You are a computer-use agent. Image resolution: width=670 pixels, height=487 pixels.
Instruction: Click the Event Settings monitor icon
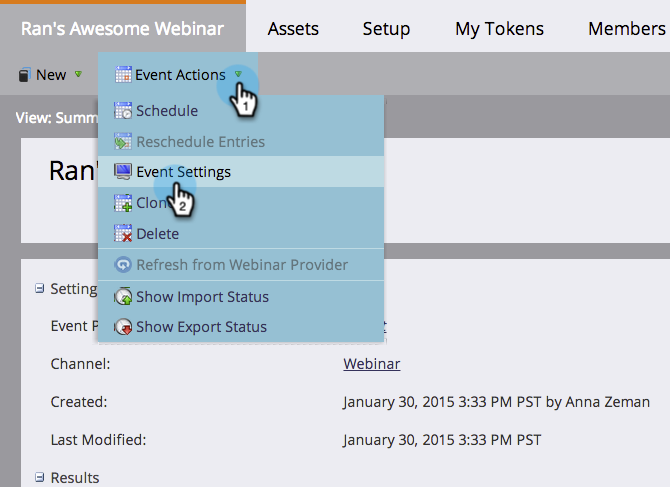pyautogui.click(x=124, y=172)
